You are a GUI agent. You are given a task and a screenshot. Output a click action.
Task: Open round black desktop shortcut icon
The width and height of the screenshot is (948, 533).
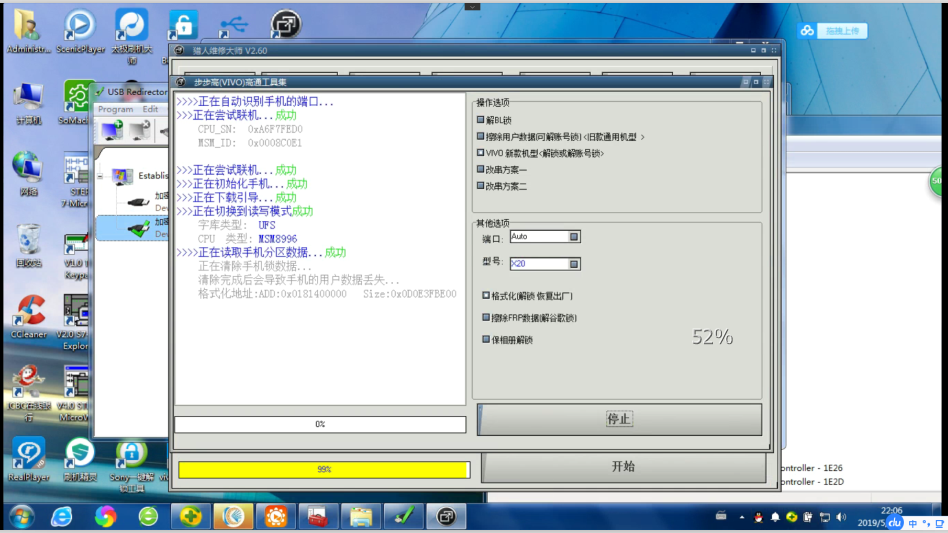285,24
